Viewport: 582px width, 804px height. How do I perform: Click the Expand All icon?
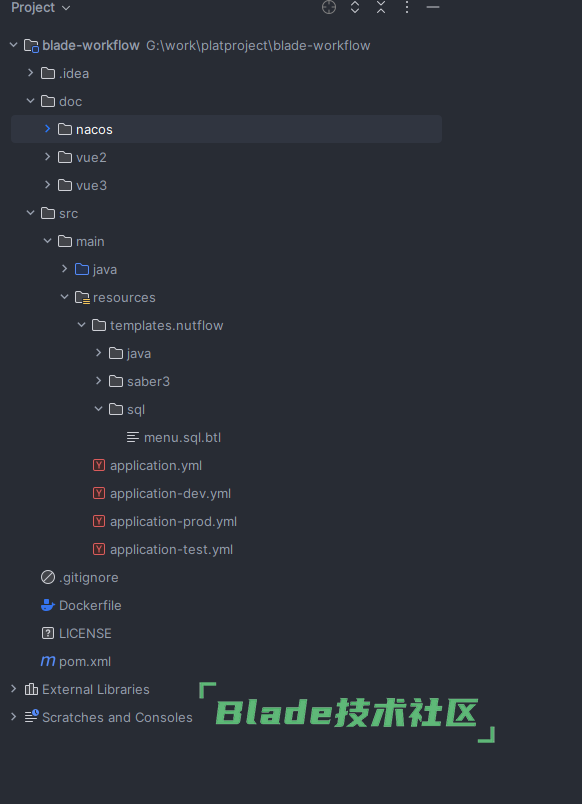[x=355, y=7]
